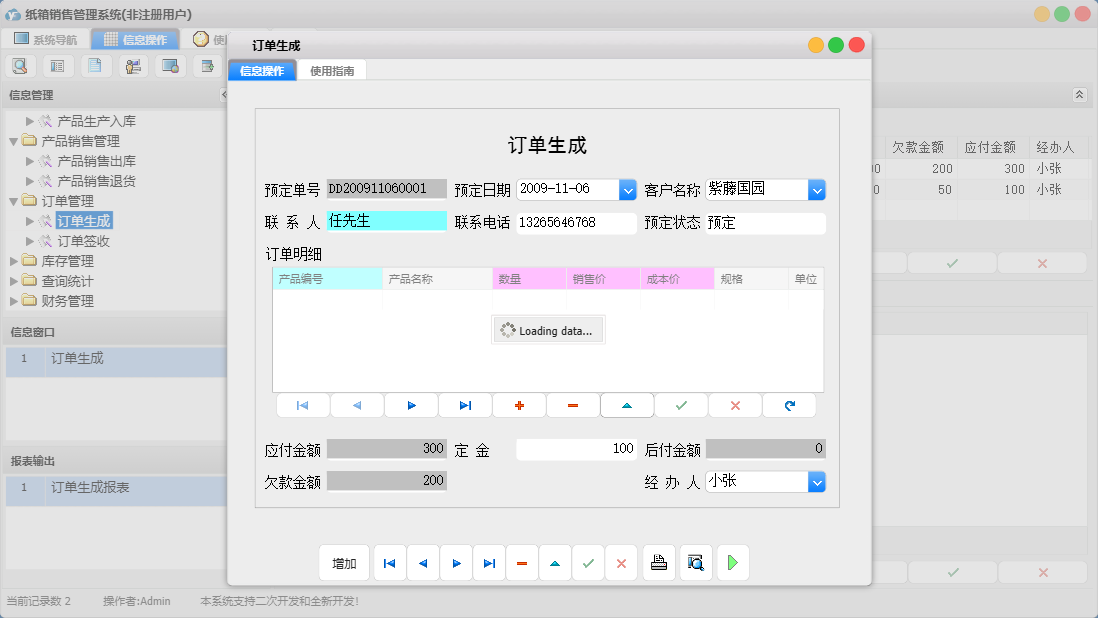Viewport: 1098px width, 618px height.
Task: Open print preview with the magnifier icon
Action: pyautogui.click(x=695, y=562)
